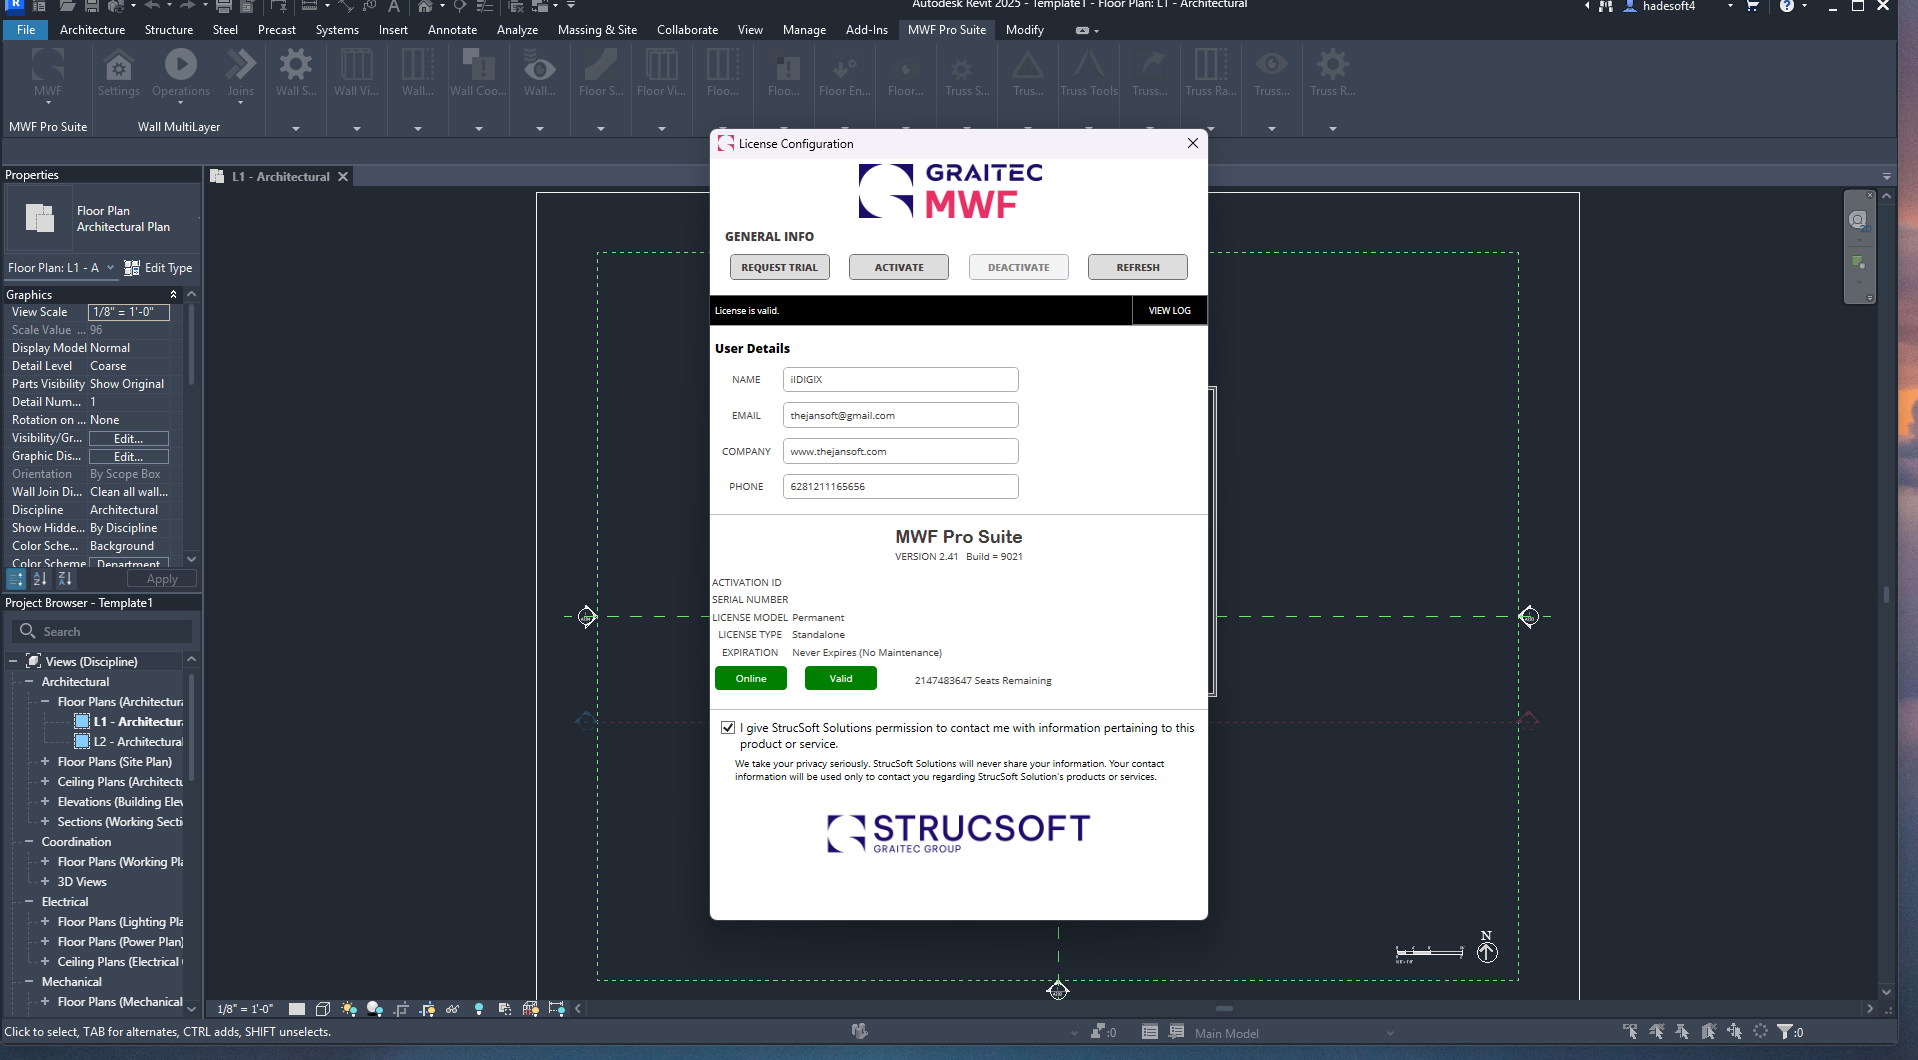Image resolution: width=1918 pixels, height=1060 pixels.
Task: Click the Edit Type icon
Action: click(x=132, y=268)
